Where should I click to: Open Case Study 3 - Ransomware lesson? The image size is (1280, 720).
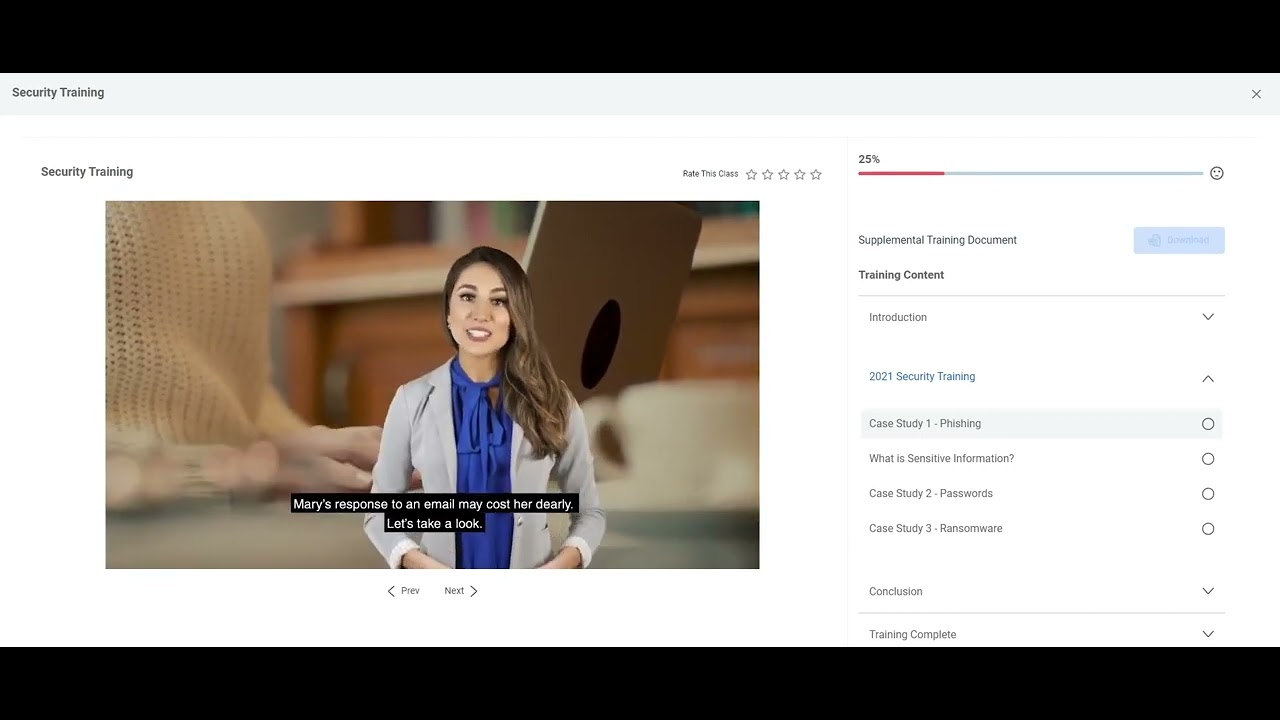(x=1041, y=529)
